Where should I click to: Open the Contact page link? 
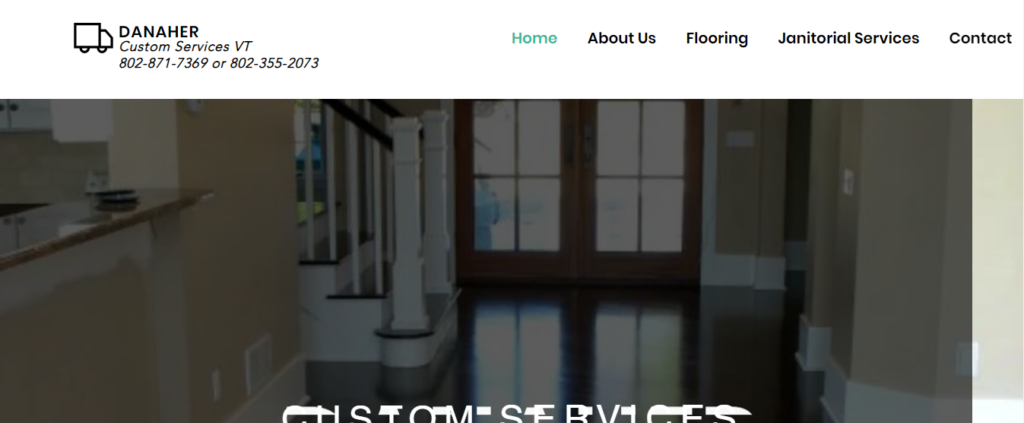tap(980, 39)
